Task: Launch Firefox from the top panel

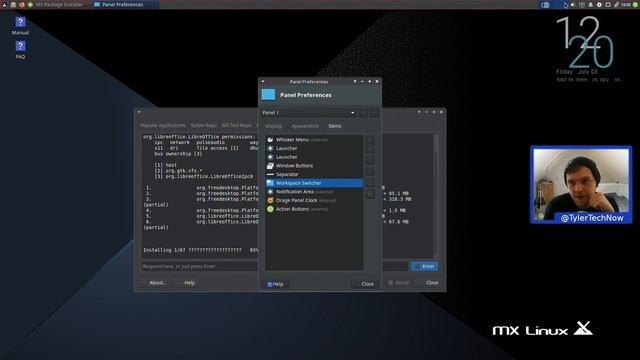Action: pos(22,4)
